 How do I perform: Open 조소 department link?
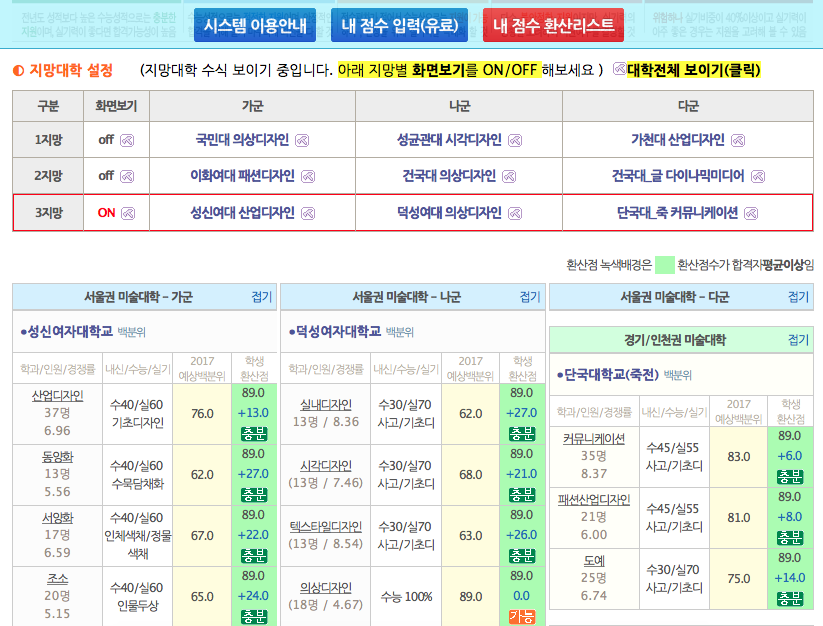[58, 578]
